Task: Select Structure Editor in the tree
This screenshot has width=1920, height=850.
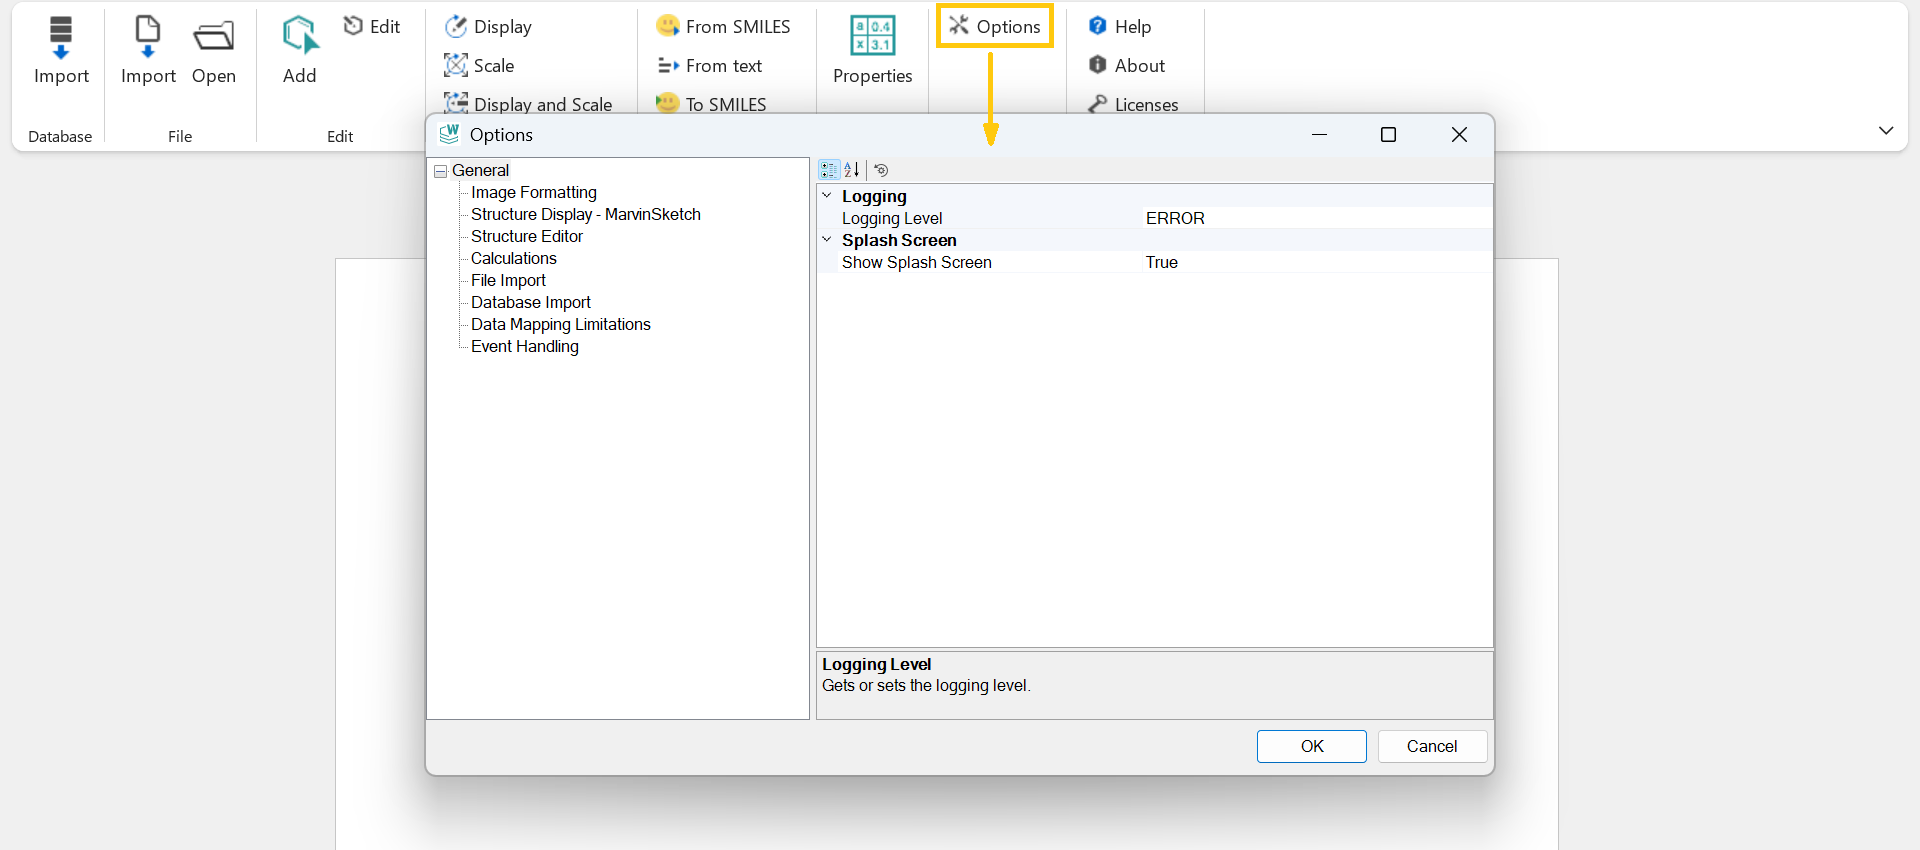Action: point(527,236)
